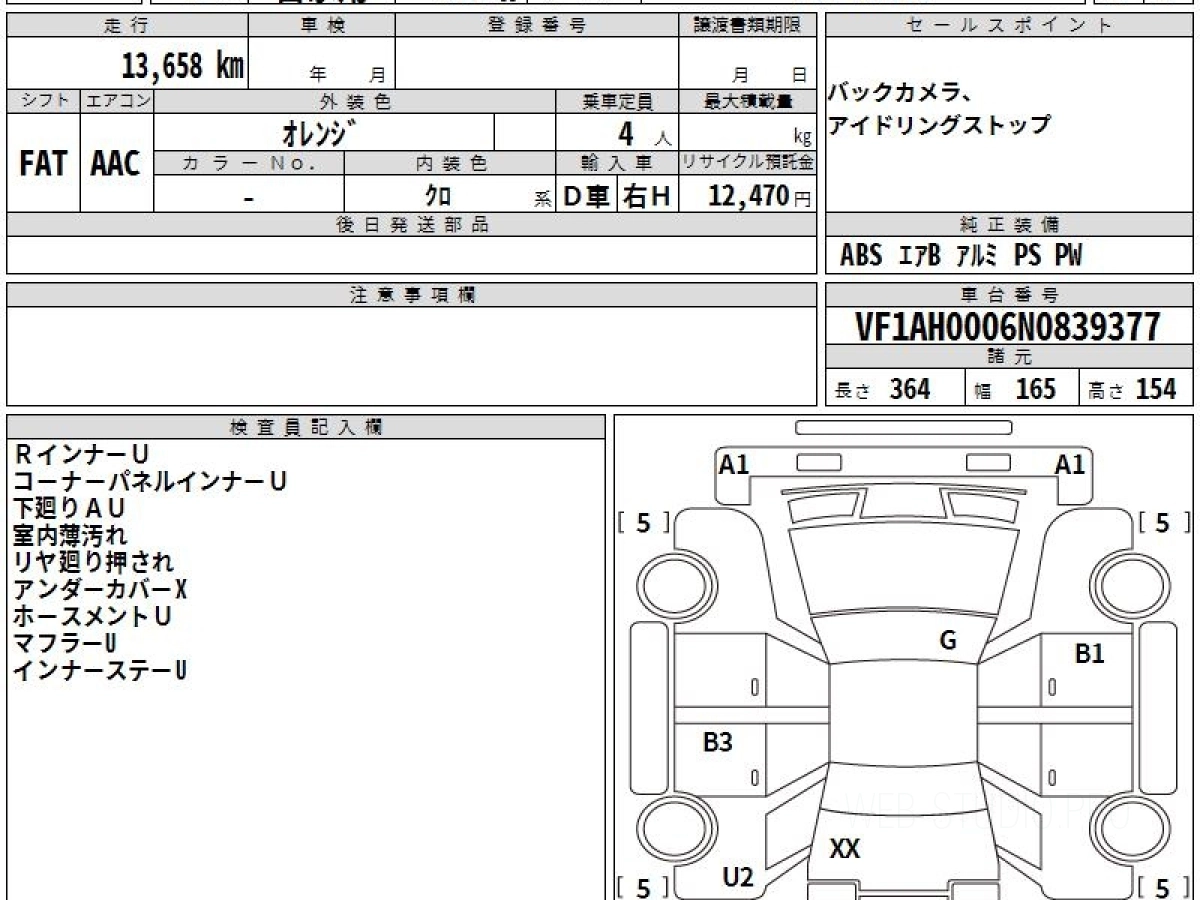The width and height of the screenshot is (1200, 900).
Task: Select the FAT shift type cell
Action: tap(43, 164)
